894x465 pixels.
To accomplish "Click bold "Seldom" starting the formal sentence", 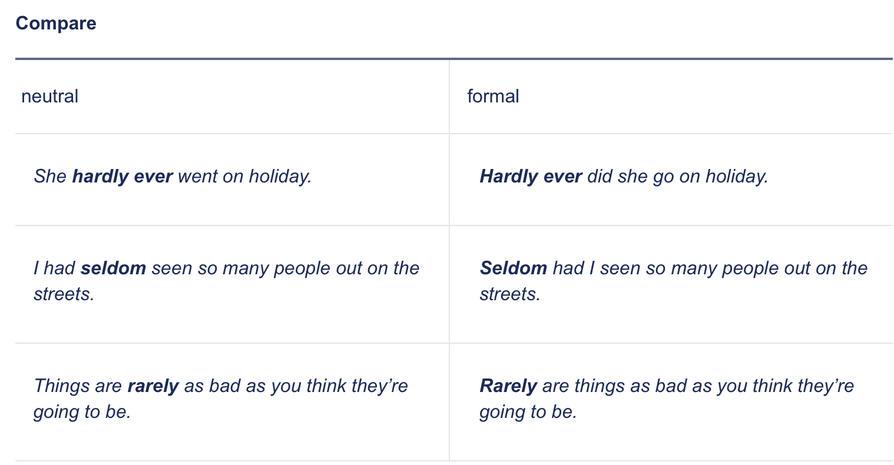I will 513,268.
